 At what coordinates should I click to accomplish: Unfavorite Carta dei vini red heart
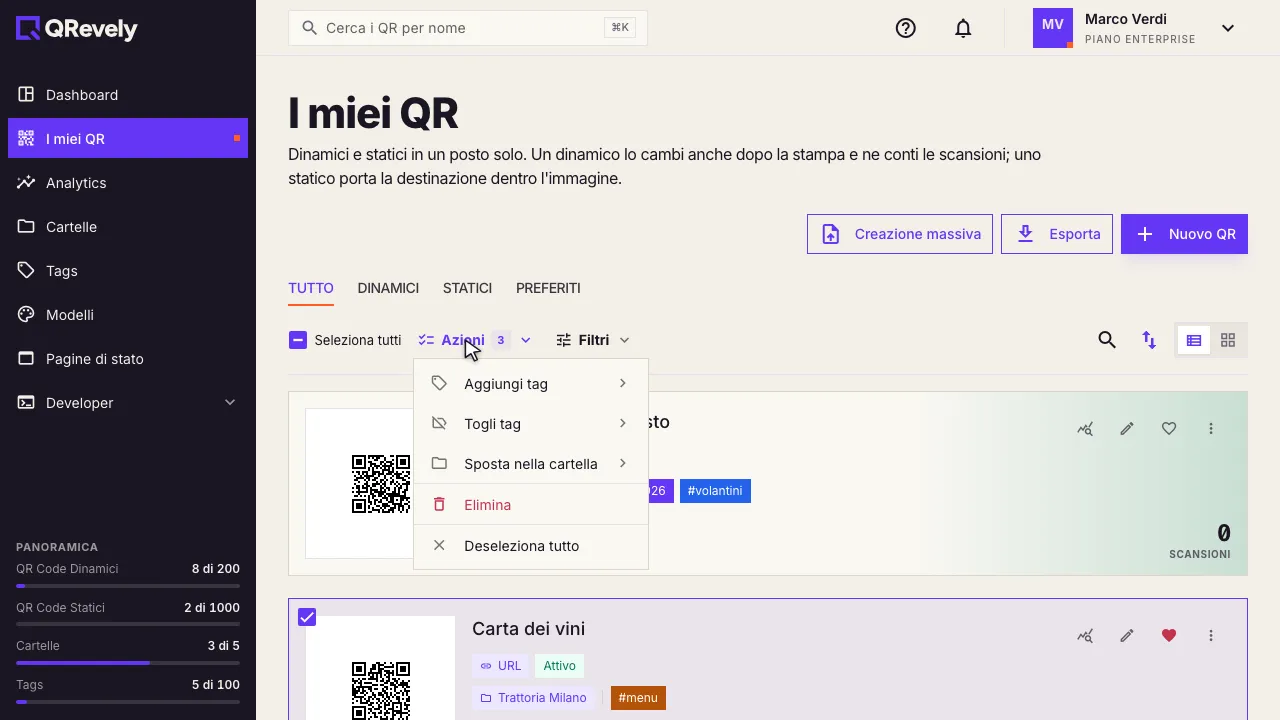(1169, 635)
